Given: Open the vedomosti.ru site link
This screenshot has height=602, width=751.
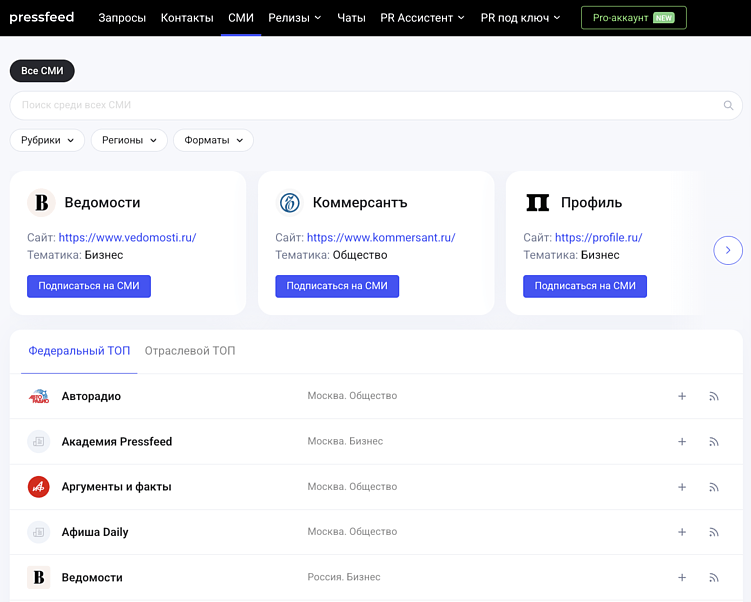Looking at the screenshot, I should tap(127, 238).
